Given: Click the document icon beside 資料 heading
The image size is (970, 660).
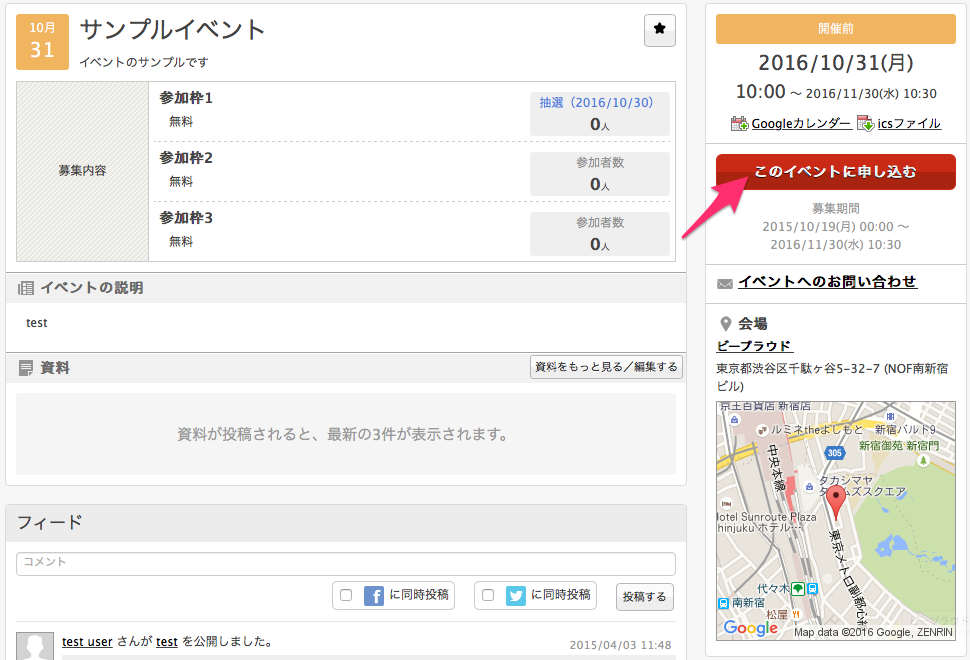Looking at the screenshot, I should point(26,368).
